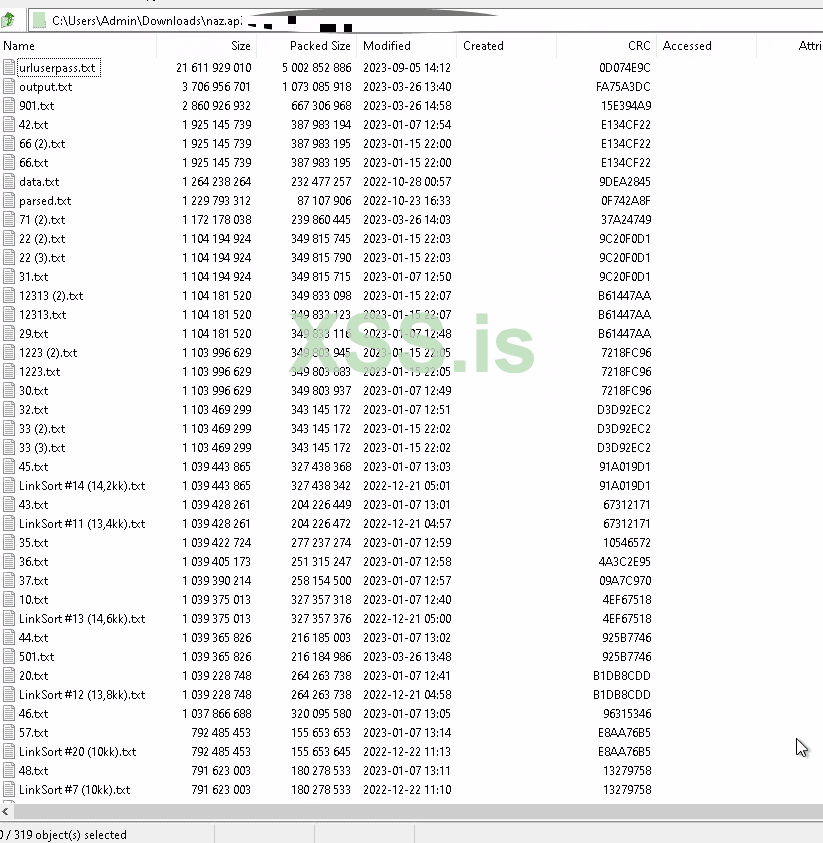
Task: Click file name 35.txt
Action: click(33, 542)
